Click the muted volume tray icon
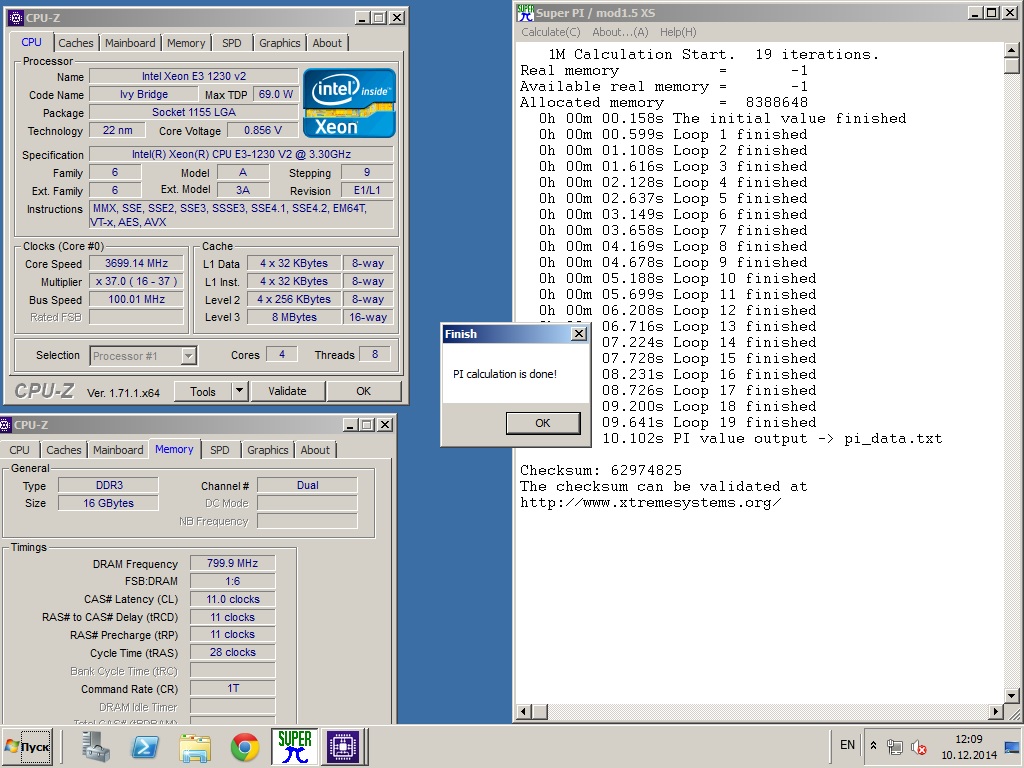 918,747
